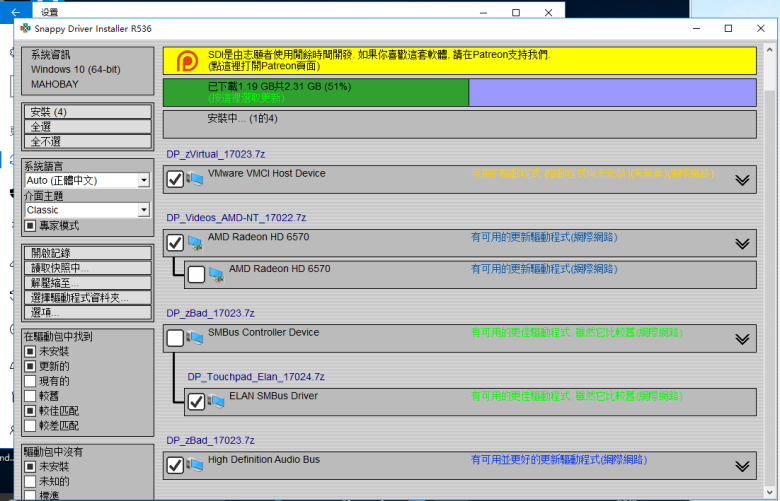Check the nested AMD Radeon HD 6570 checkbox
The width and height of the screenshot is (780, 501).
[196, 274]
